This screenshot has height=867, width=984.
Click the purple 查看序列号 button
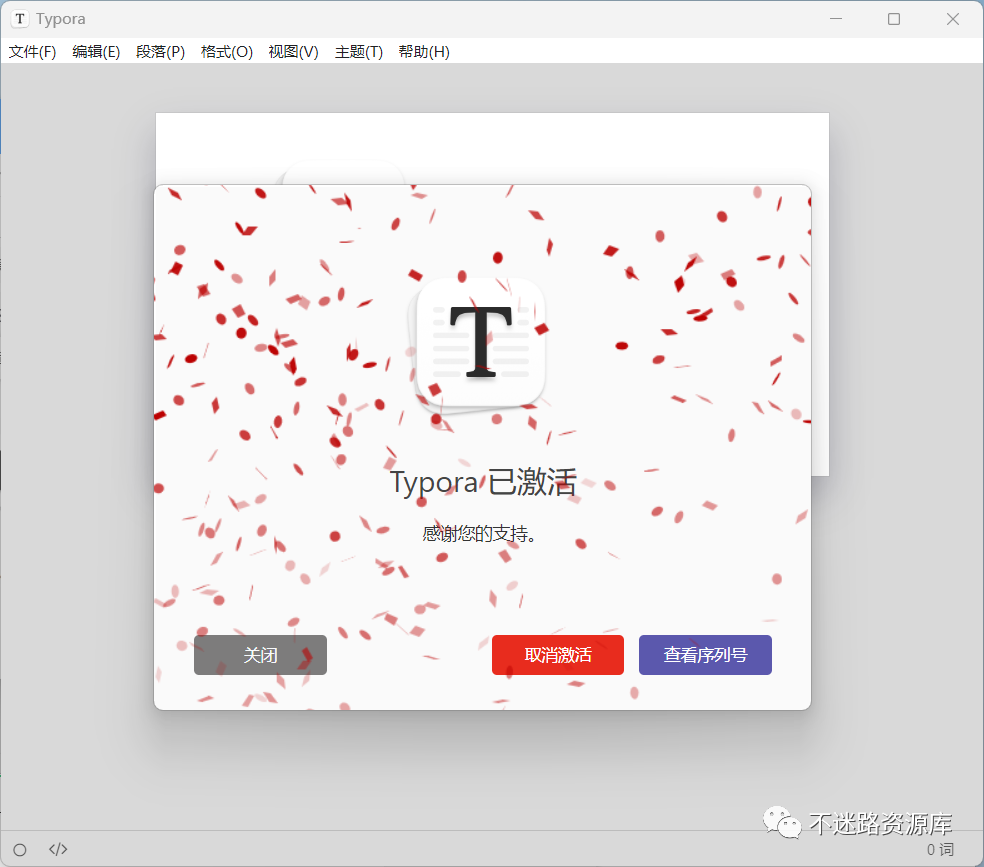[x=705, y=655]
